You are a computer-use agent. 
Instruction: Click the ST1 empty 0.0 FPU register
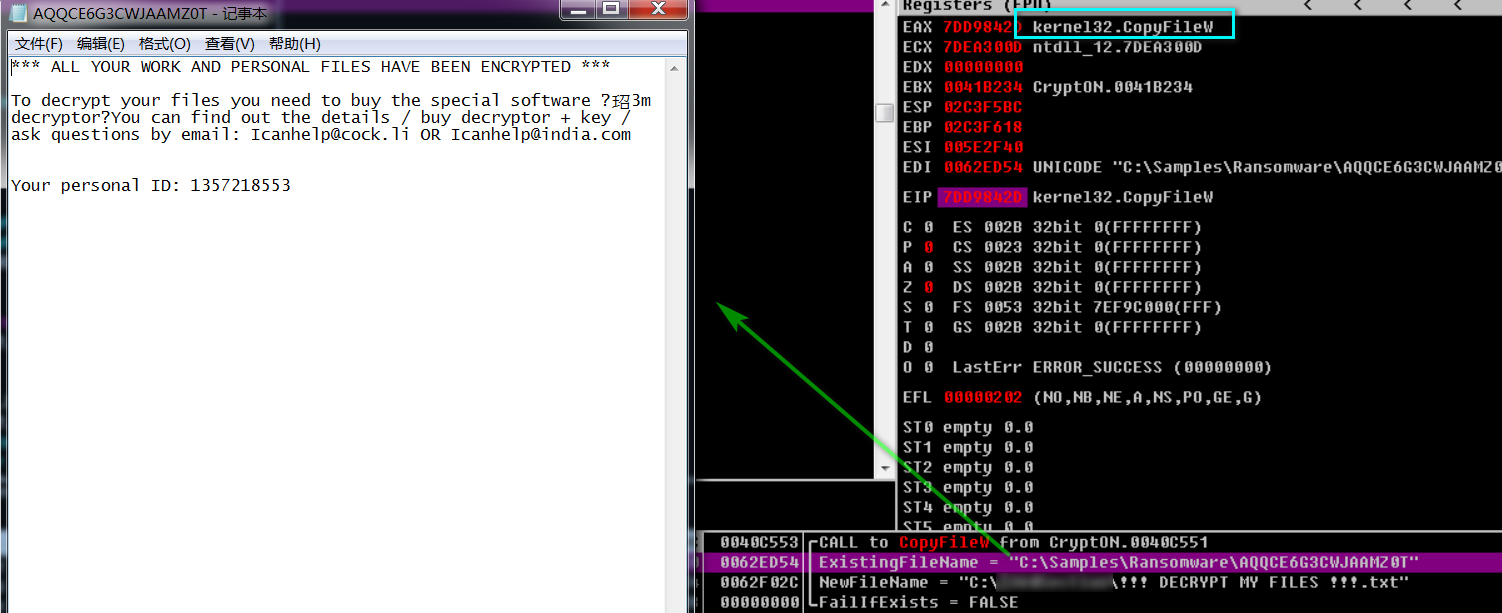[x=968, y=447]
